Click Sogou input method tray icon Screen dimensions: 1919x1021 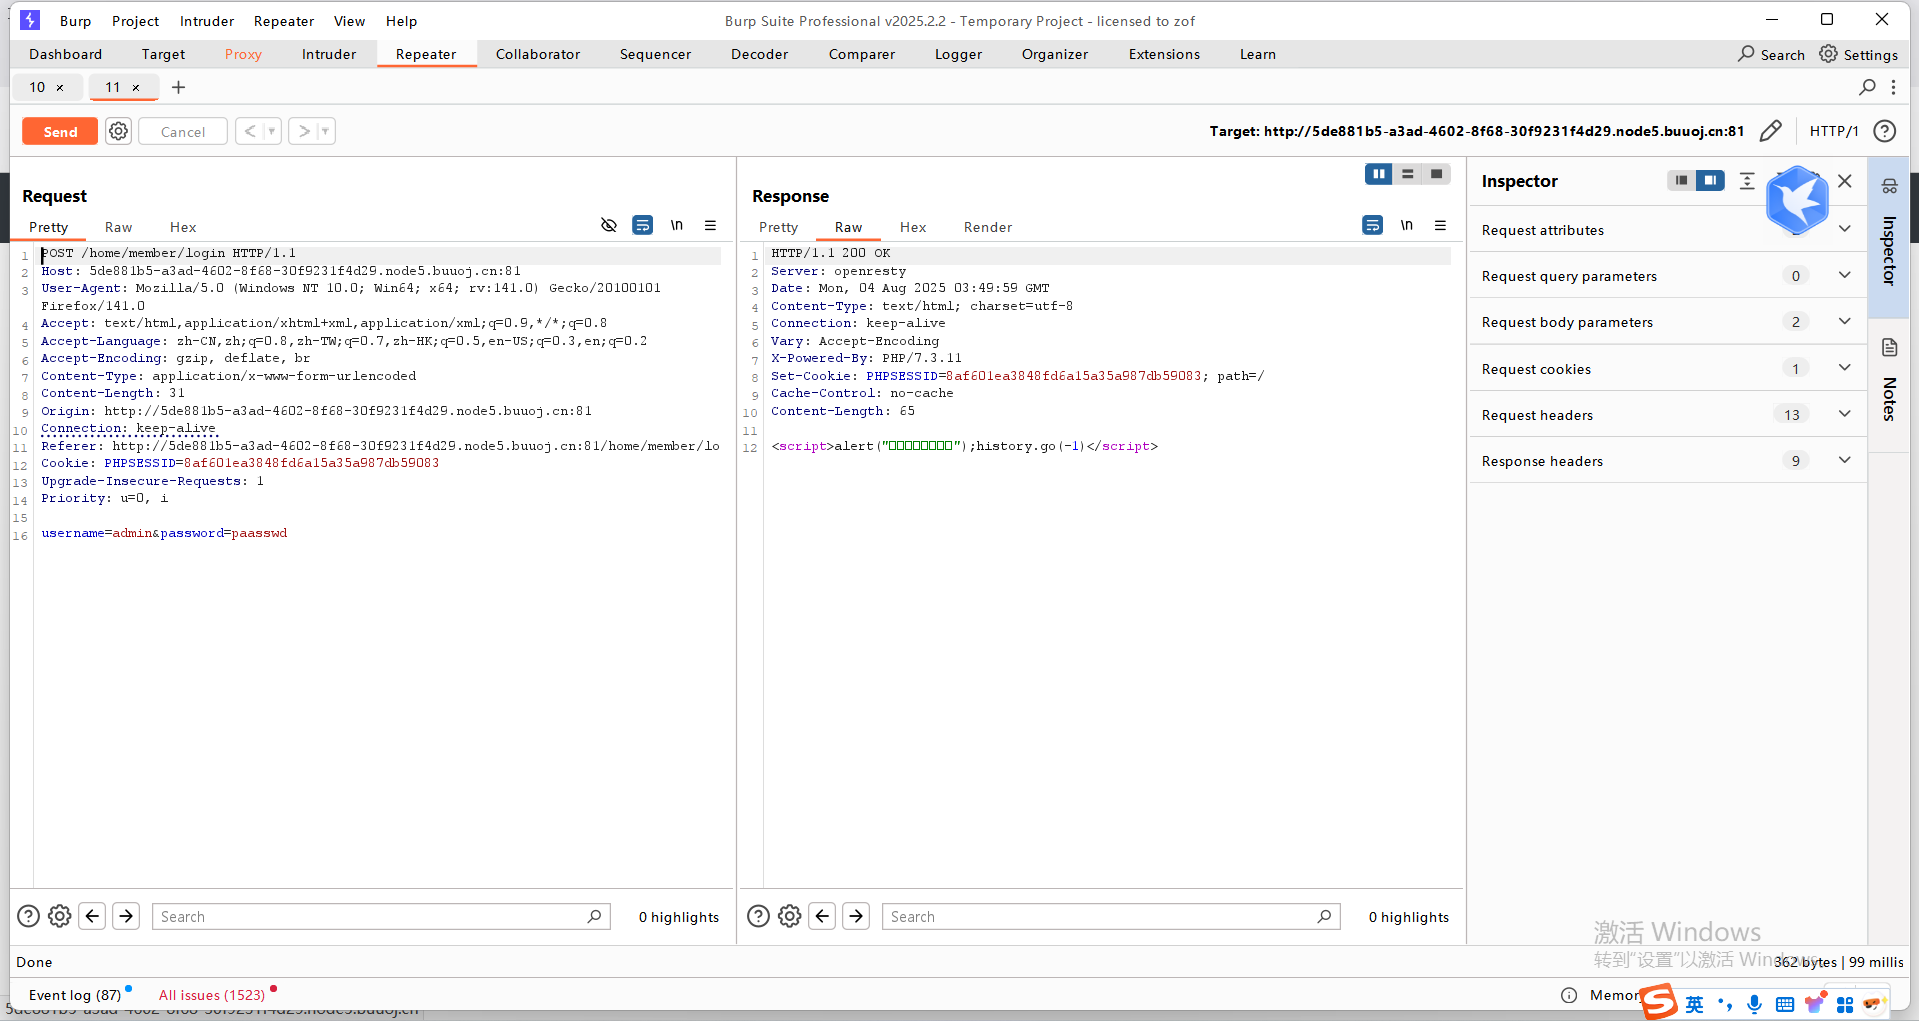[x=1660, y=1002]
